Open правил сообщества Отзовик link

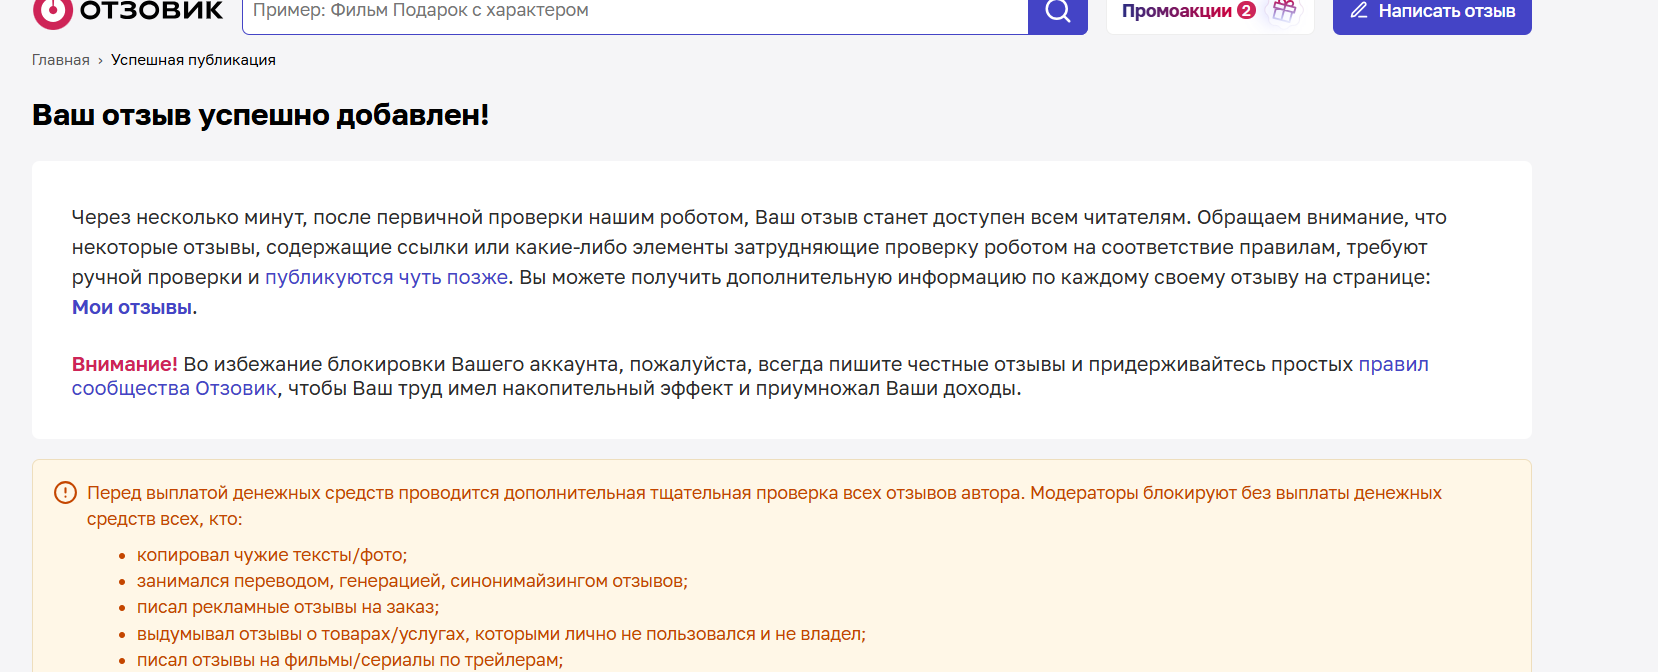point(750,376)
